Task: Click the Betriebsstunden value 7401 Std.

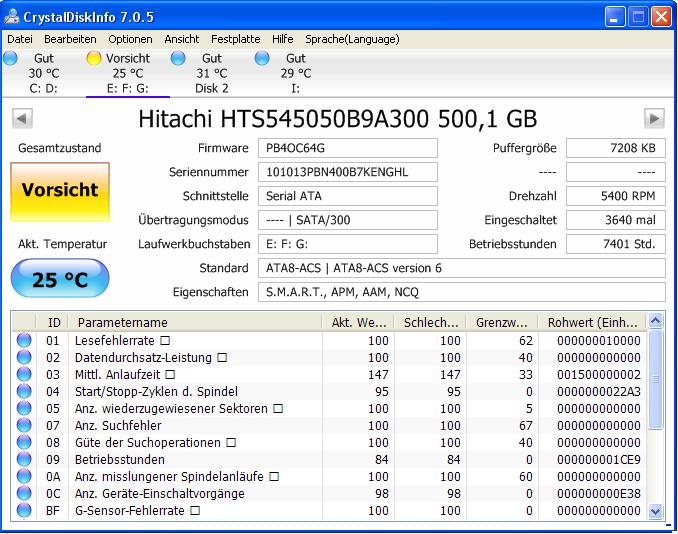Action: 616,244
